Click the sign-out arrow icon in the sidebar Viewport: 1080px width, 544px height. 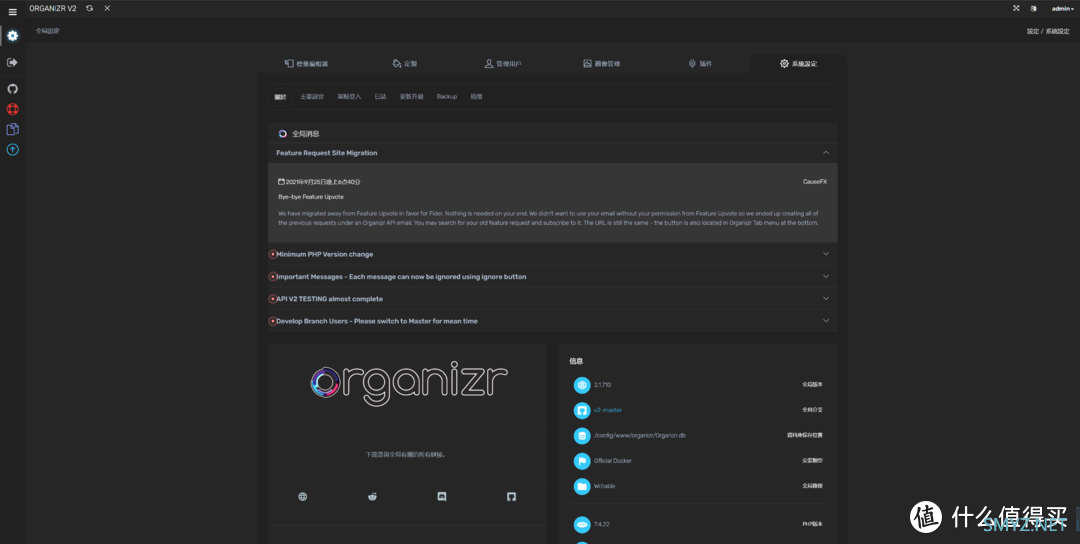click(12, 63)
